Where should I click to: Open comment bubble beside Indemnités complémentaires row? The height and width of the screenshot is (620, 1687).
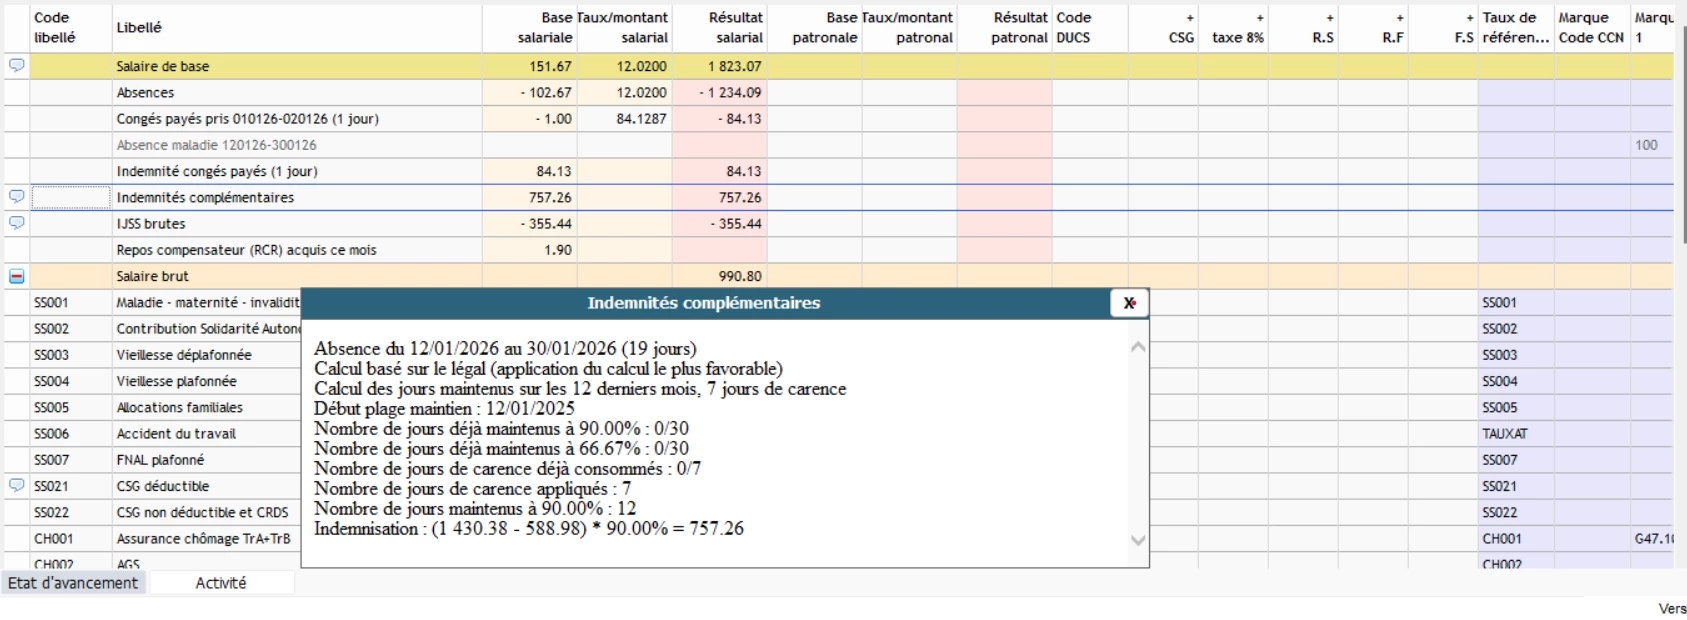point(17,197)
